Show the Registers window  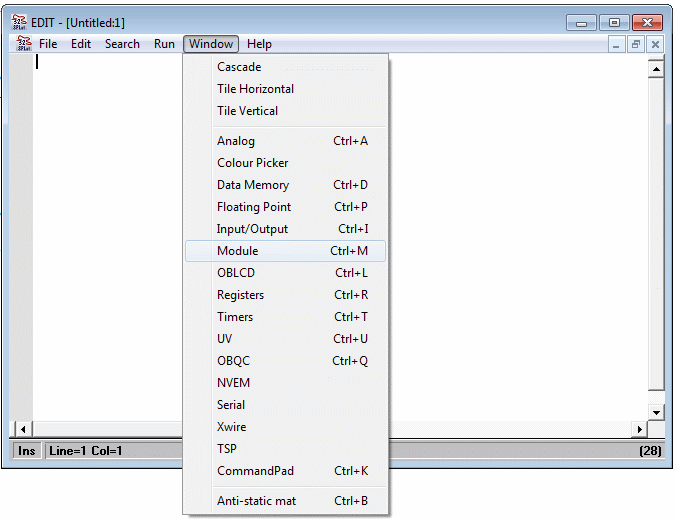[240, 295]
